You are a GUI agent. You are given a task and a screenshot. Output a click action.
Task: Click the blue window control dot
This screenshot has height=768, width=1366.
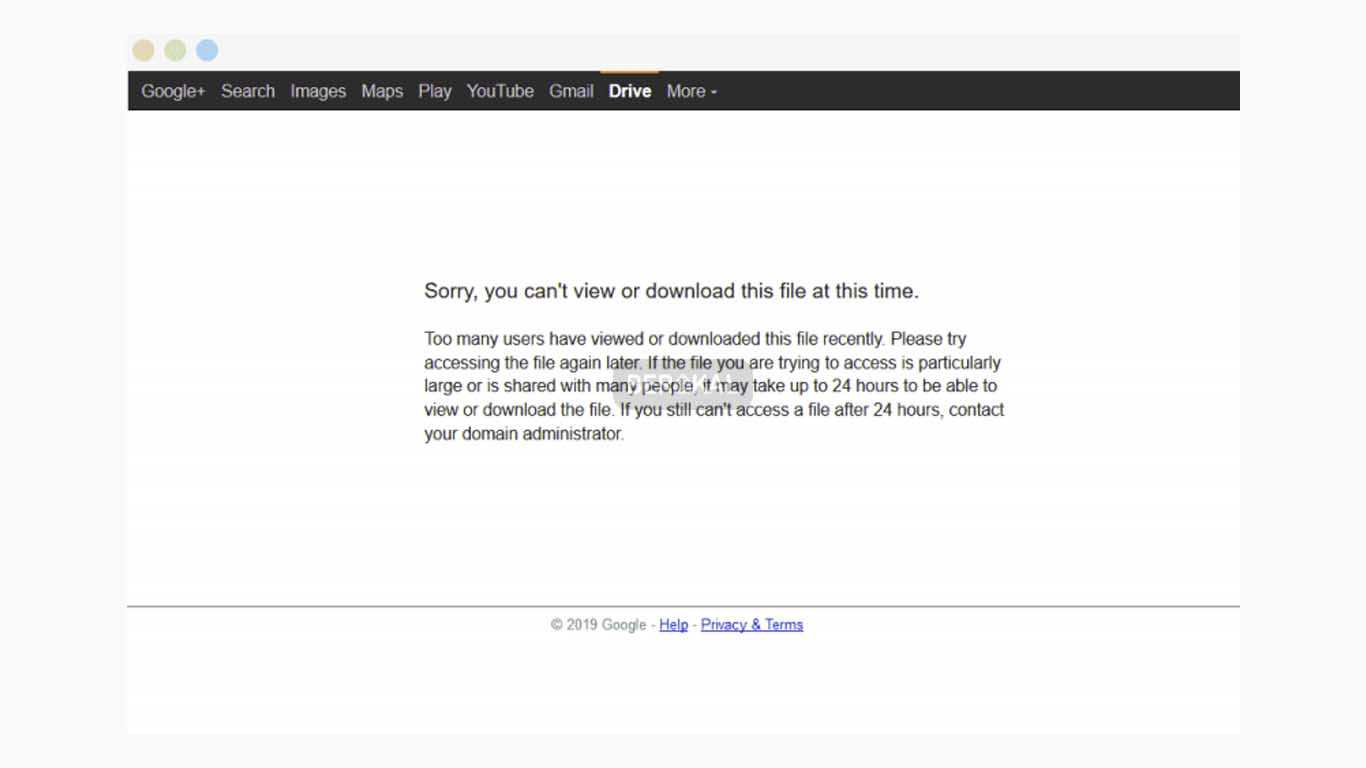207,50
